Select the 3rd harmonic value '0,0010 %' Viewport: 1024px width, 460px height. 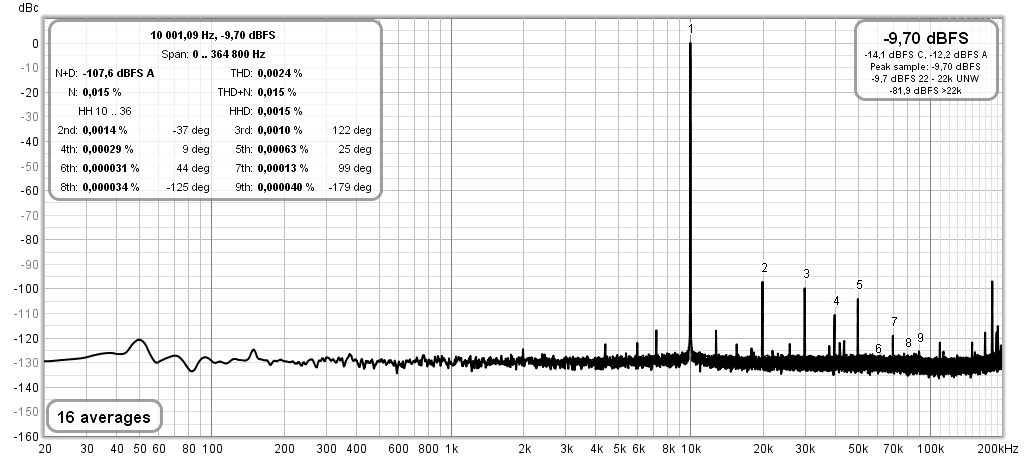point(280,130)
